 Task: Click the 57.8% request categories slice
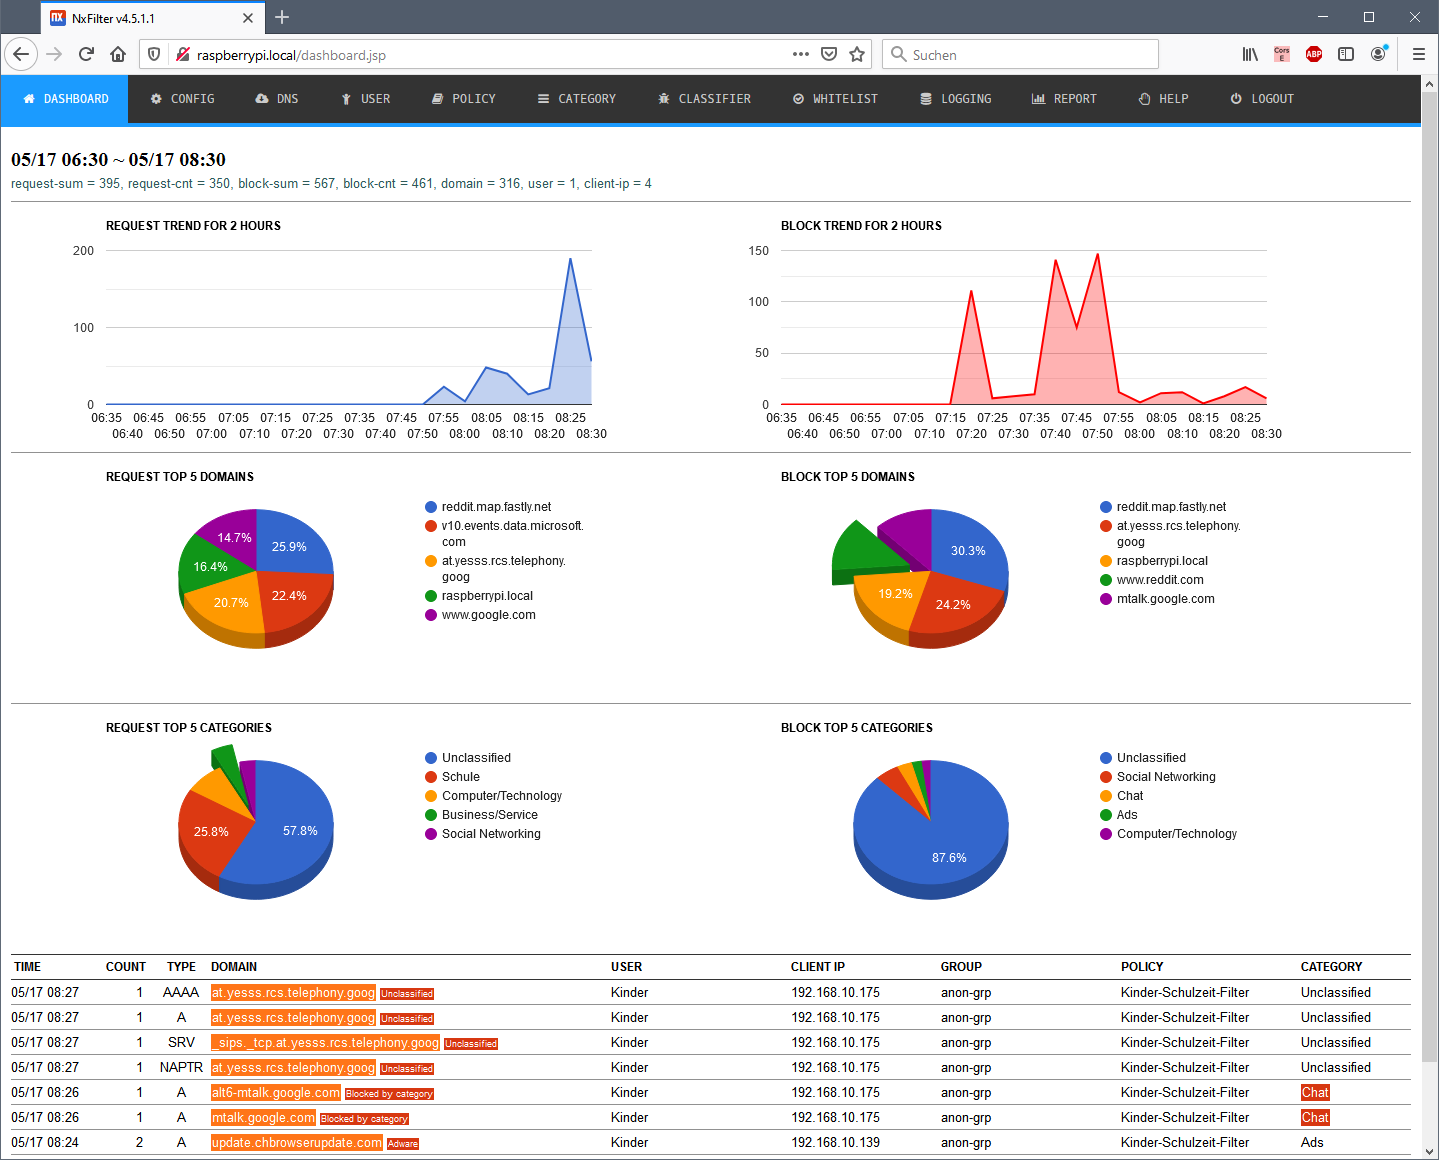(300, 830)
